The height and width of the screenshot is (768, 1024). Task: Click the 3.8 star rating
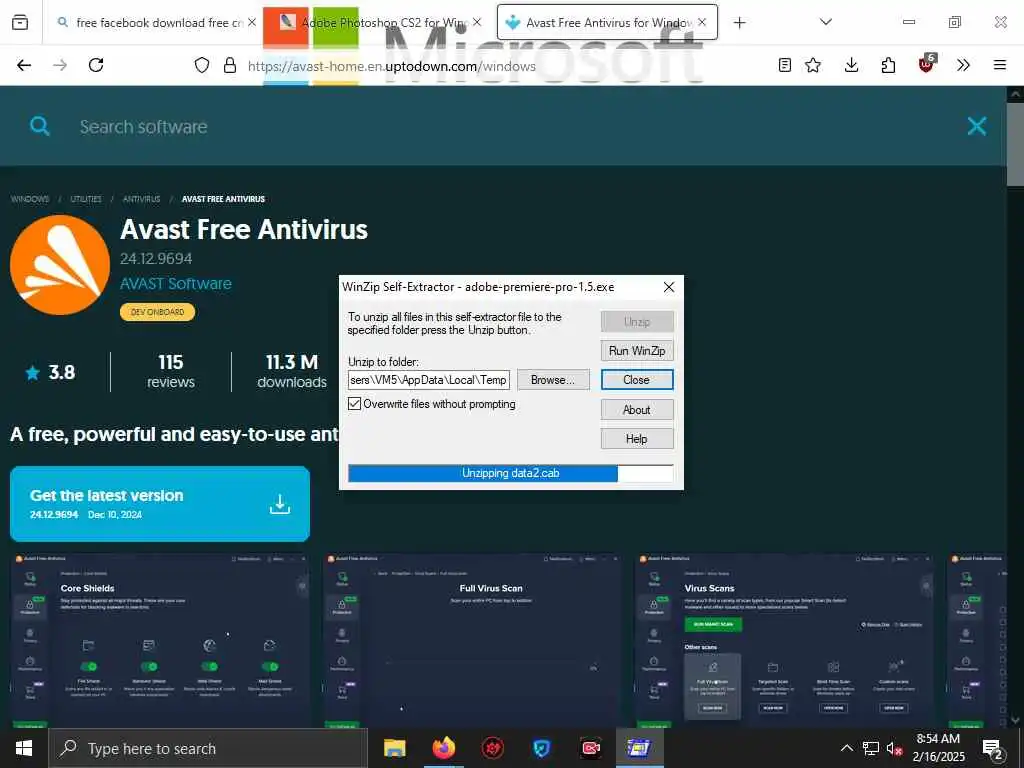coord(50,372)
